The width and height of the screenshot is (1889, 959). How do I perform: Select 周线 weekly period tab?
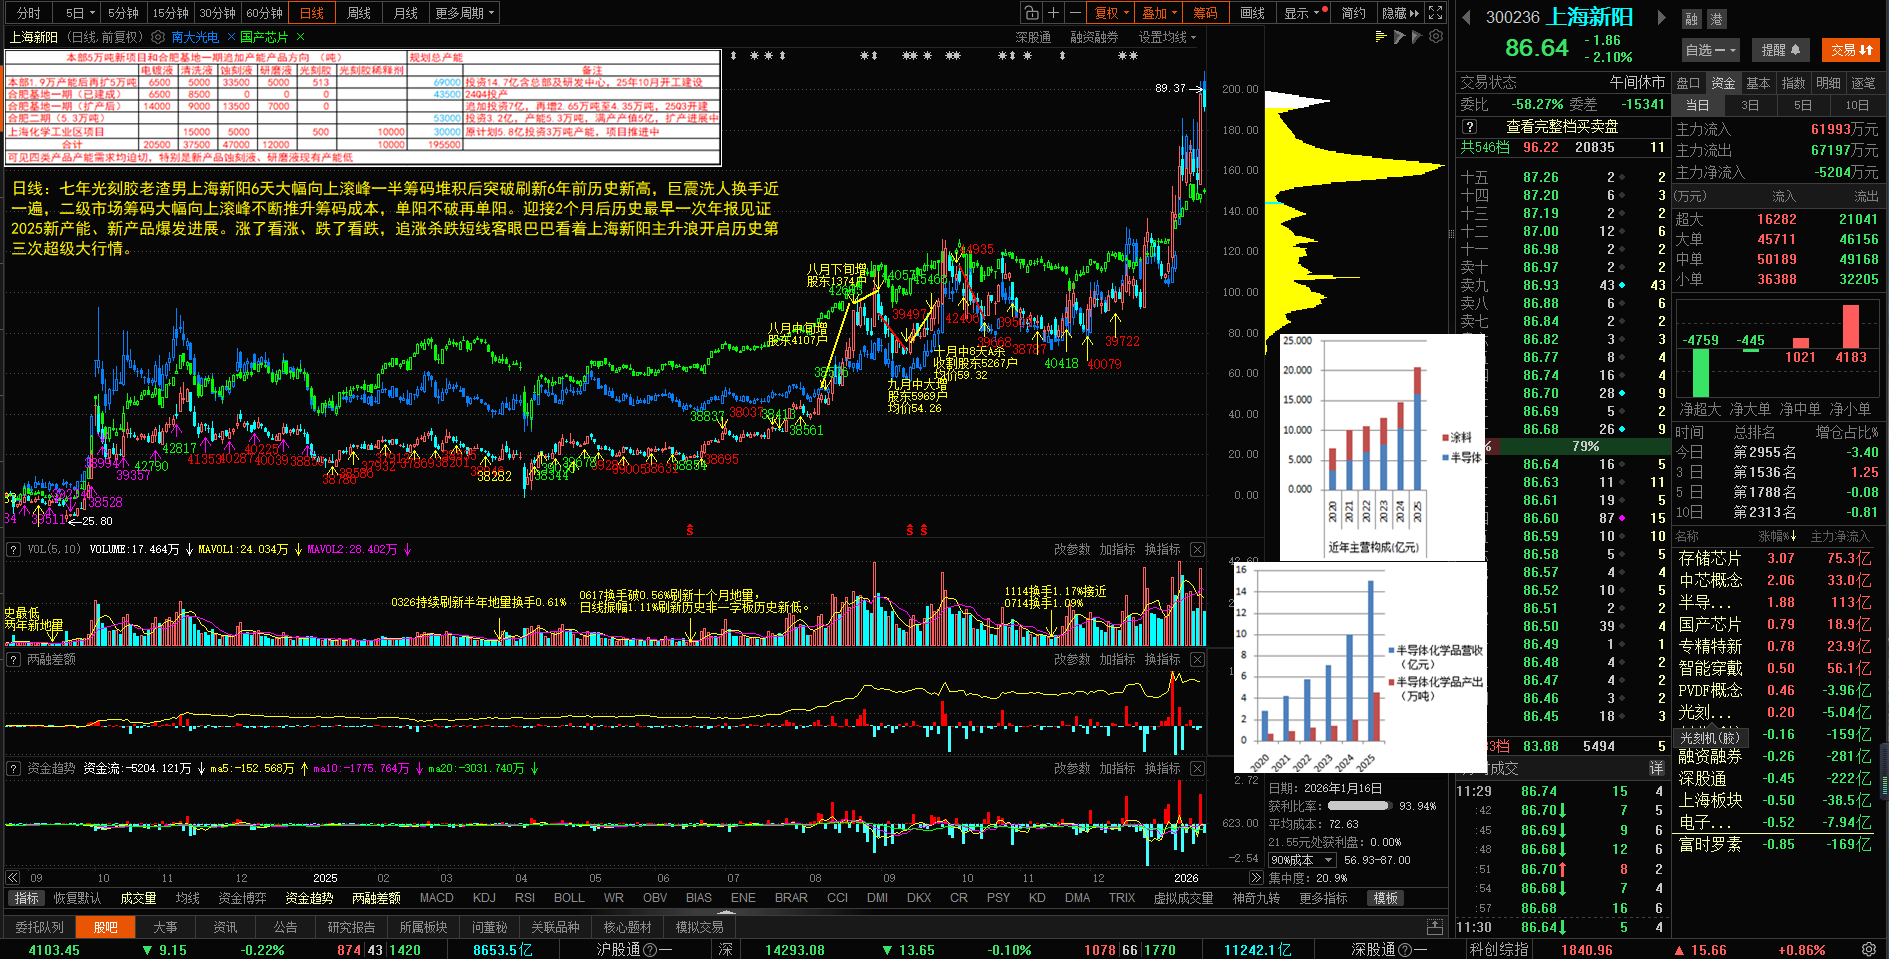[x=359, y=13]
